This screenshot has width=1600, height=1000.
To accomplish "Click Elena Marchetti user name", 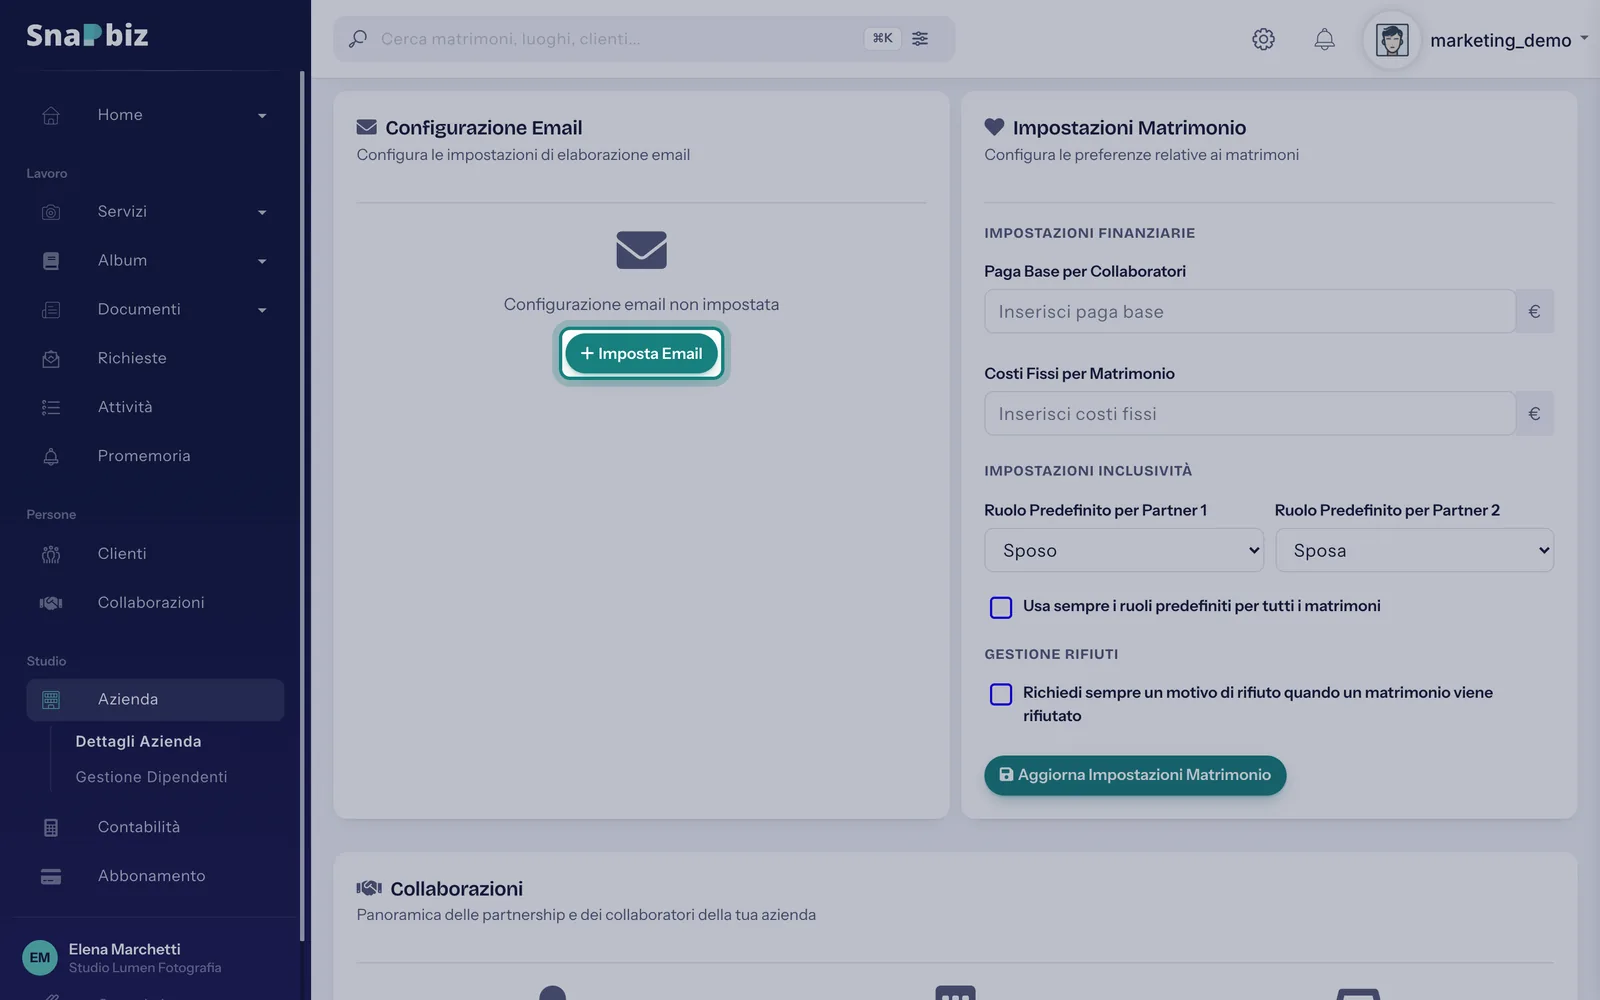I will click(x=124, y=949).
